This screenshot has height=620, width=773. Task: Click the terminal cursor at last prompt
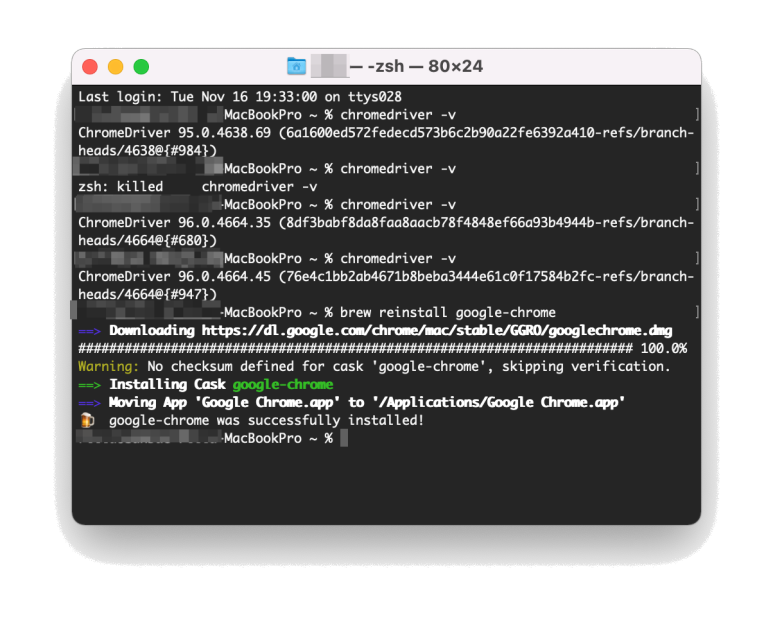tap(344, 438)
